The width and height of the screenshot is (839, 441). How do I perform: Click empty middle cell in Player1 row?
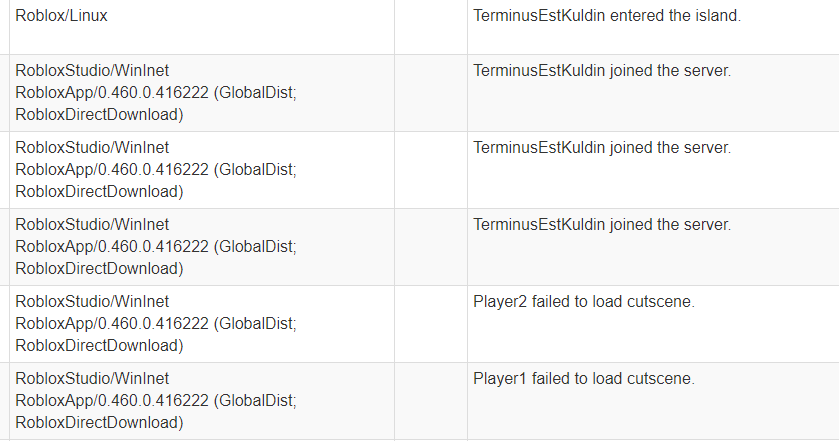pyautogui.click(x=430, y=401)
